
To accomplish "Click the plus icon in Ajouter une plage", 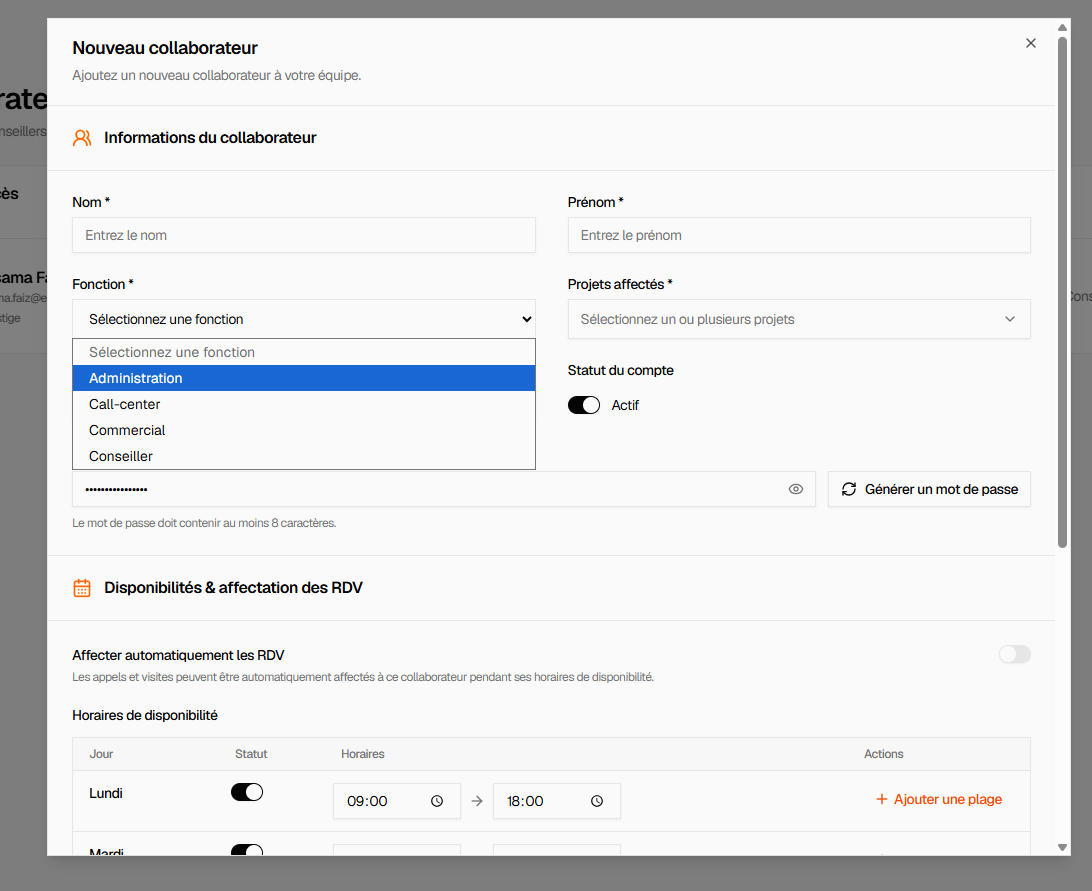I will click(x=882, y=799).
